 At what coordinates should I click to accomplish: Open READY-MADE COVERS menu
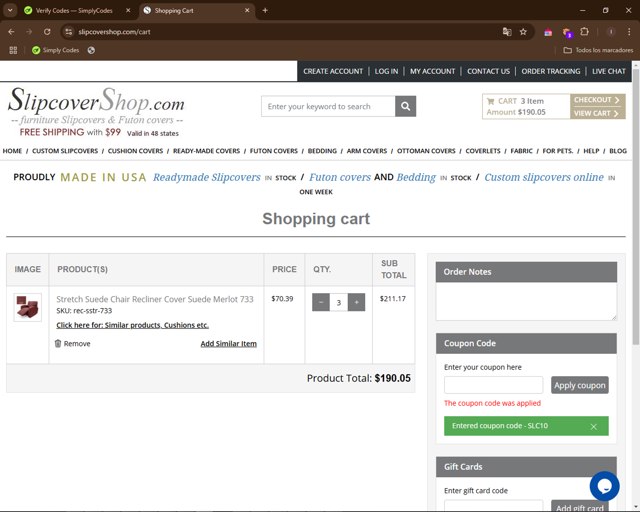[x=206, y=151]
